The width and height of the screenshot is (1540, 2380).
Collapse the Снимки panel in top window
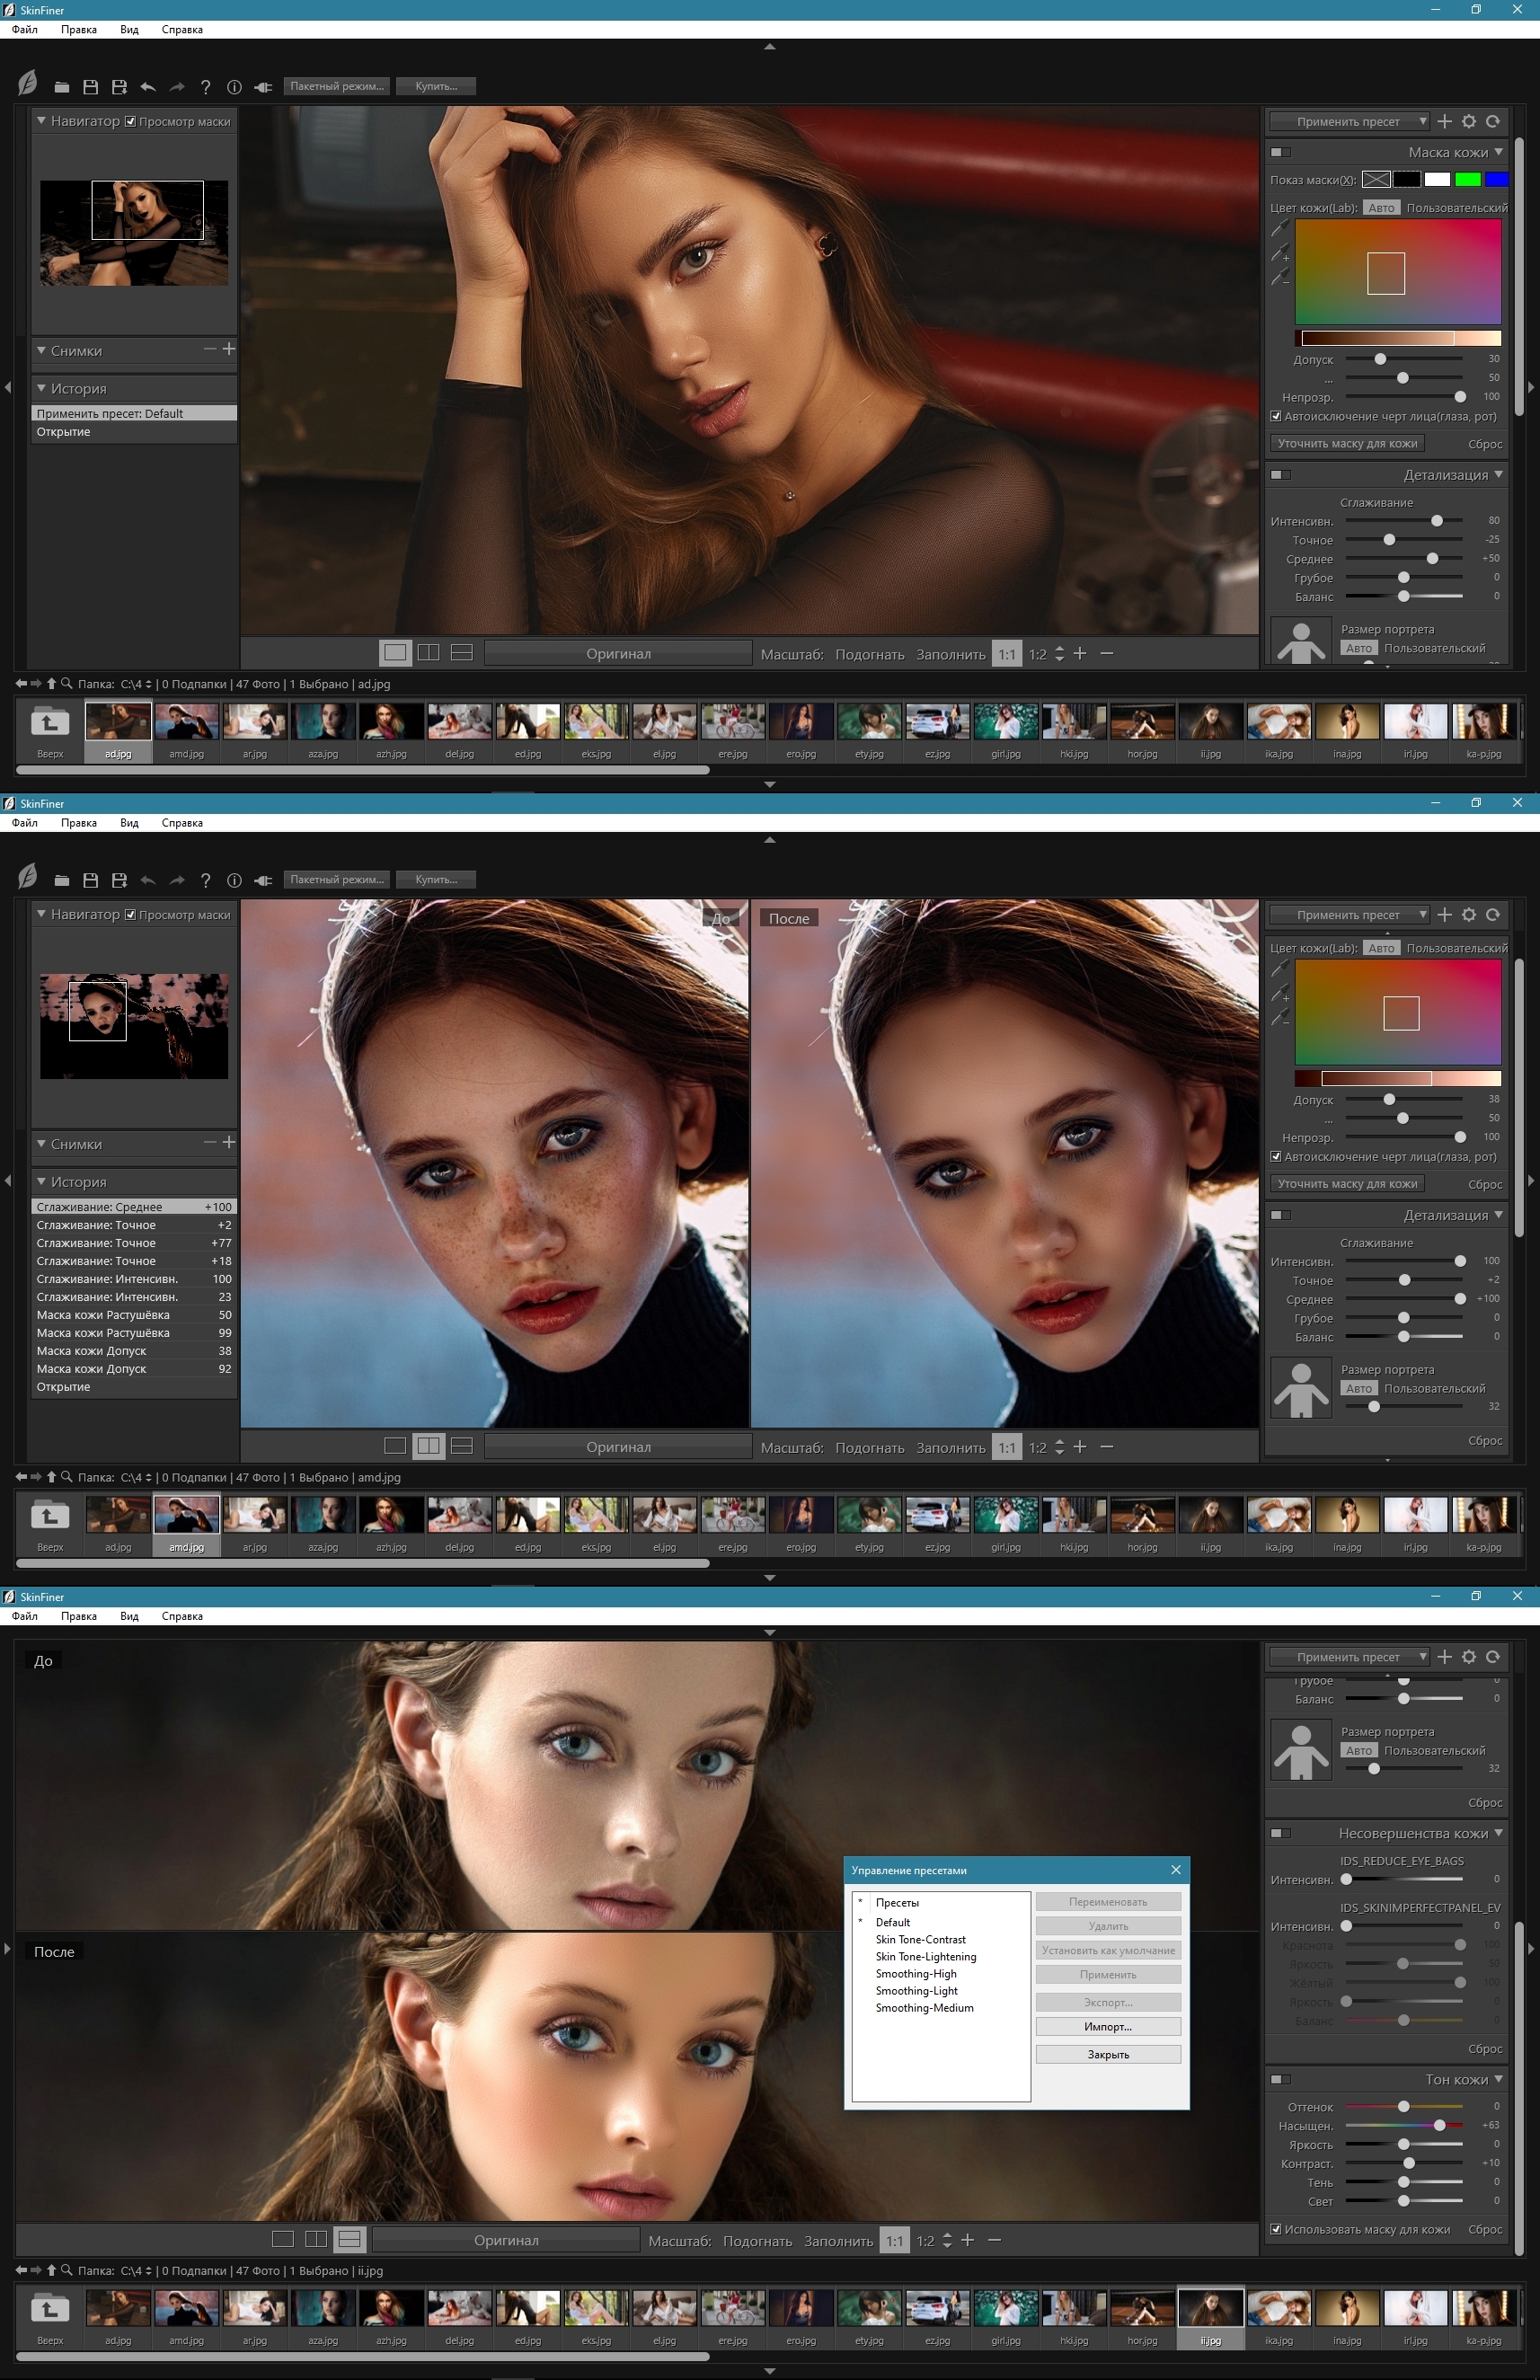coord(41,350)
